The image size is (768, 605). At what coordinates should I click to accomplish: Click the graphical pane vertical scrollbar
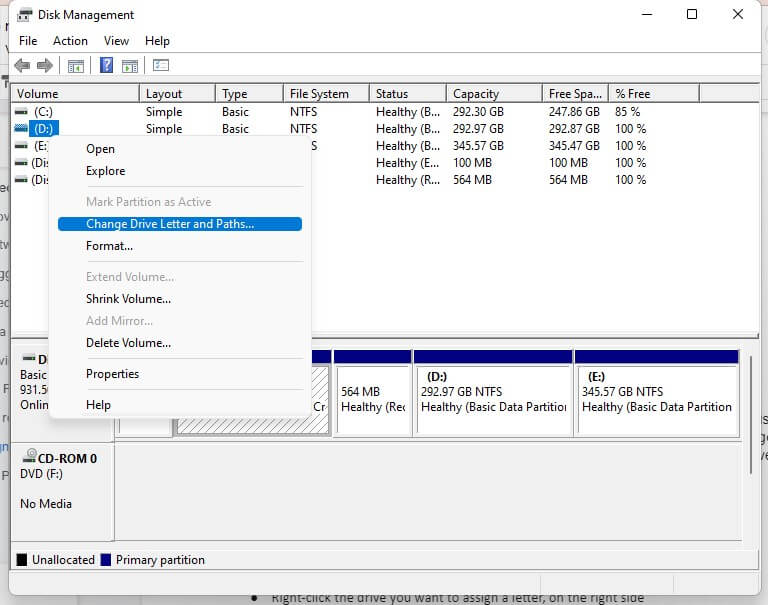(750, 415)
